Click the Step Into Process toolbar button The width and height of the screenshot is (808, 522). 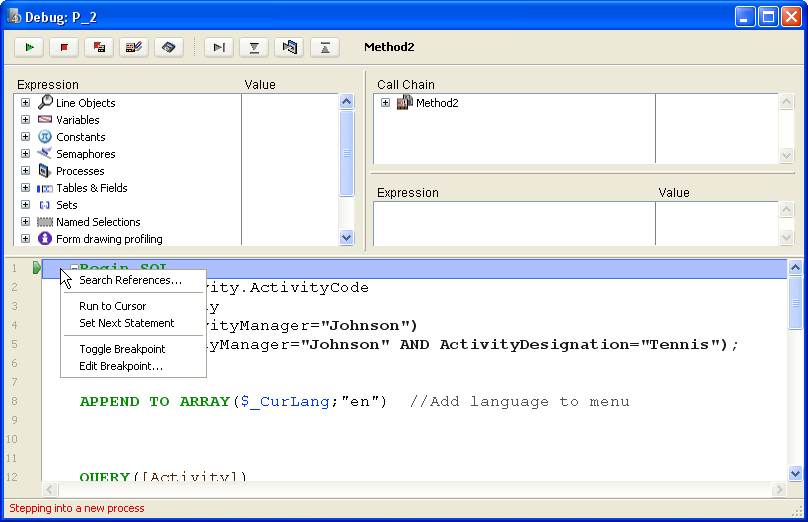[290, 47]
